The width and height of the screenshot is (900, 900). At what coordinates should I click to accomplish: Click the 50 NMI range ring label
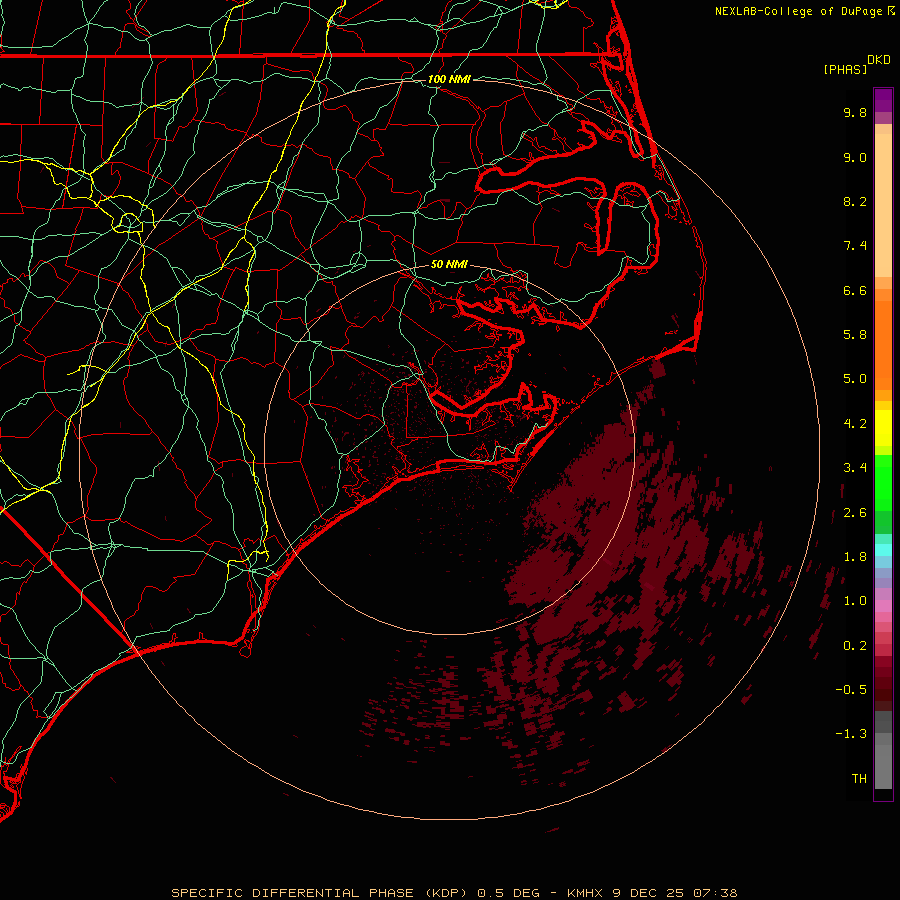(449, 264)
